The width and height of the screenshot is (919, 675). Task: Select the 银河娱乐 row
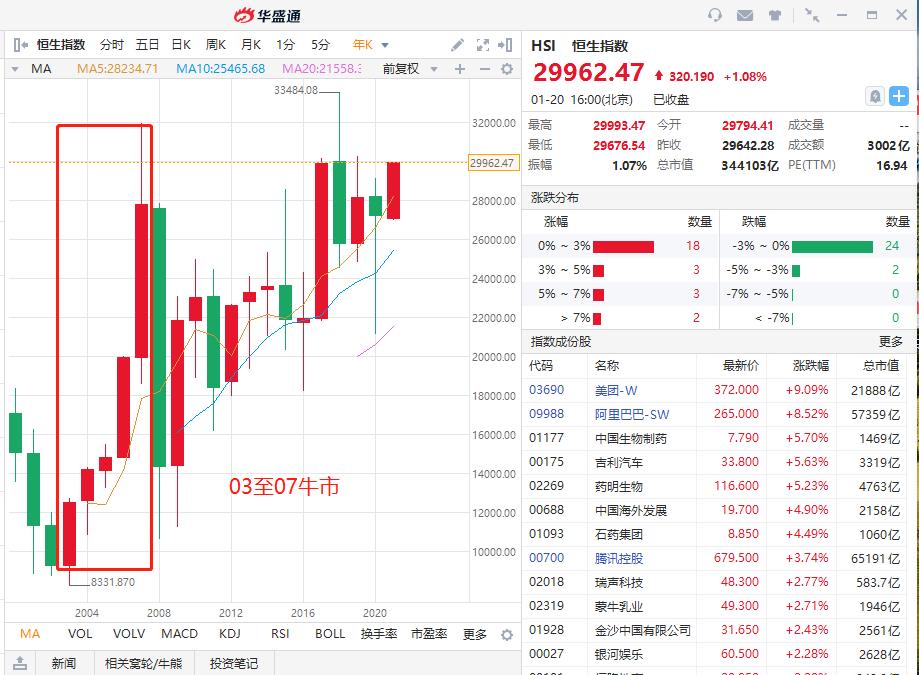pos(714,654)
